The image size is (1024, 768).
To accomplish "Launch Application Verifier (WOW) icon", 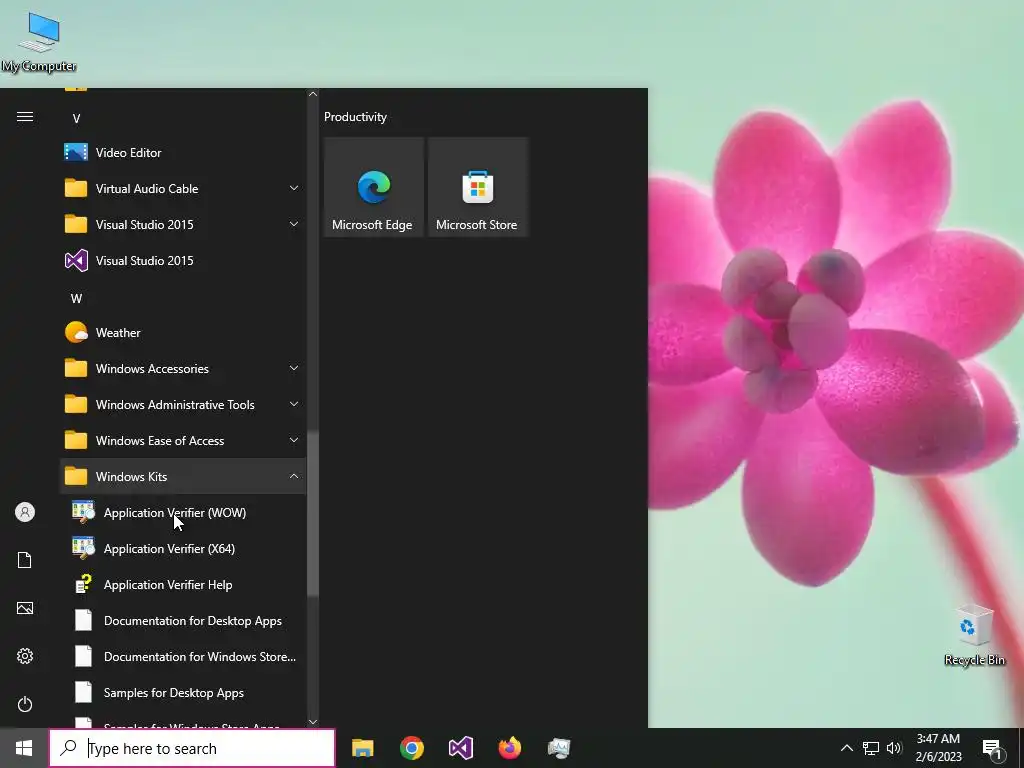I will (84, 512).
